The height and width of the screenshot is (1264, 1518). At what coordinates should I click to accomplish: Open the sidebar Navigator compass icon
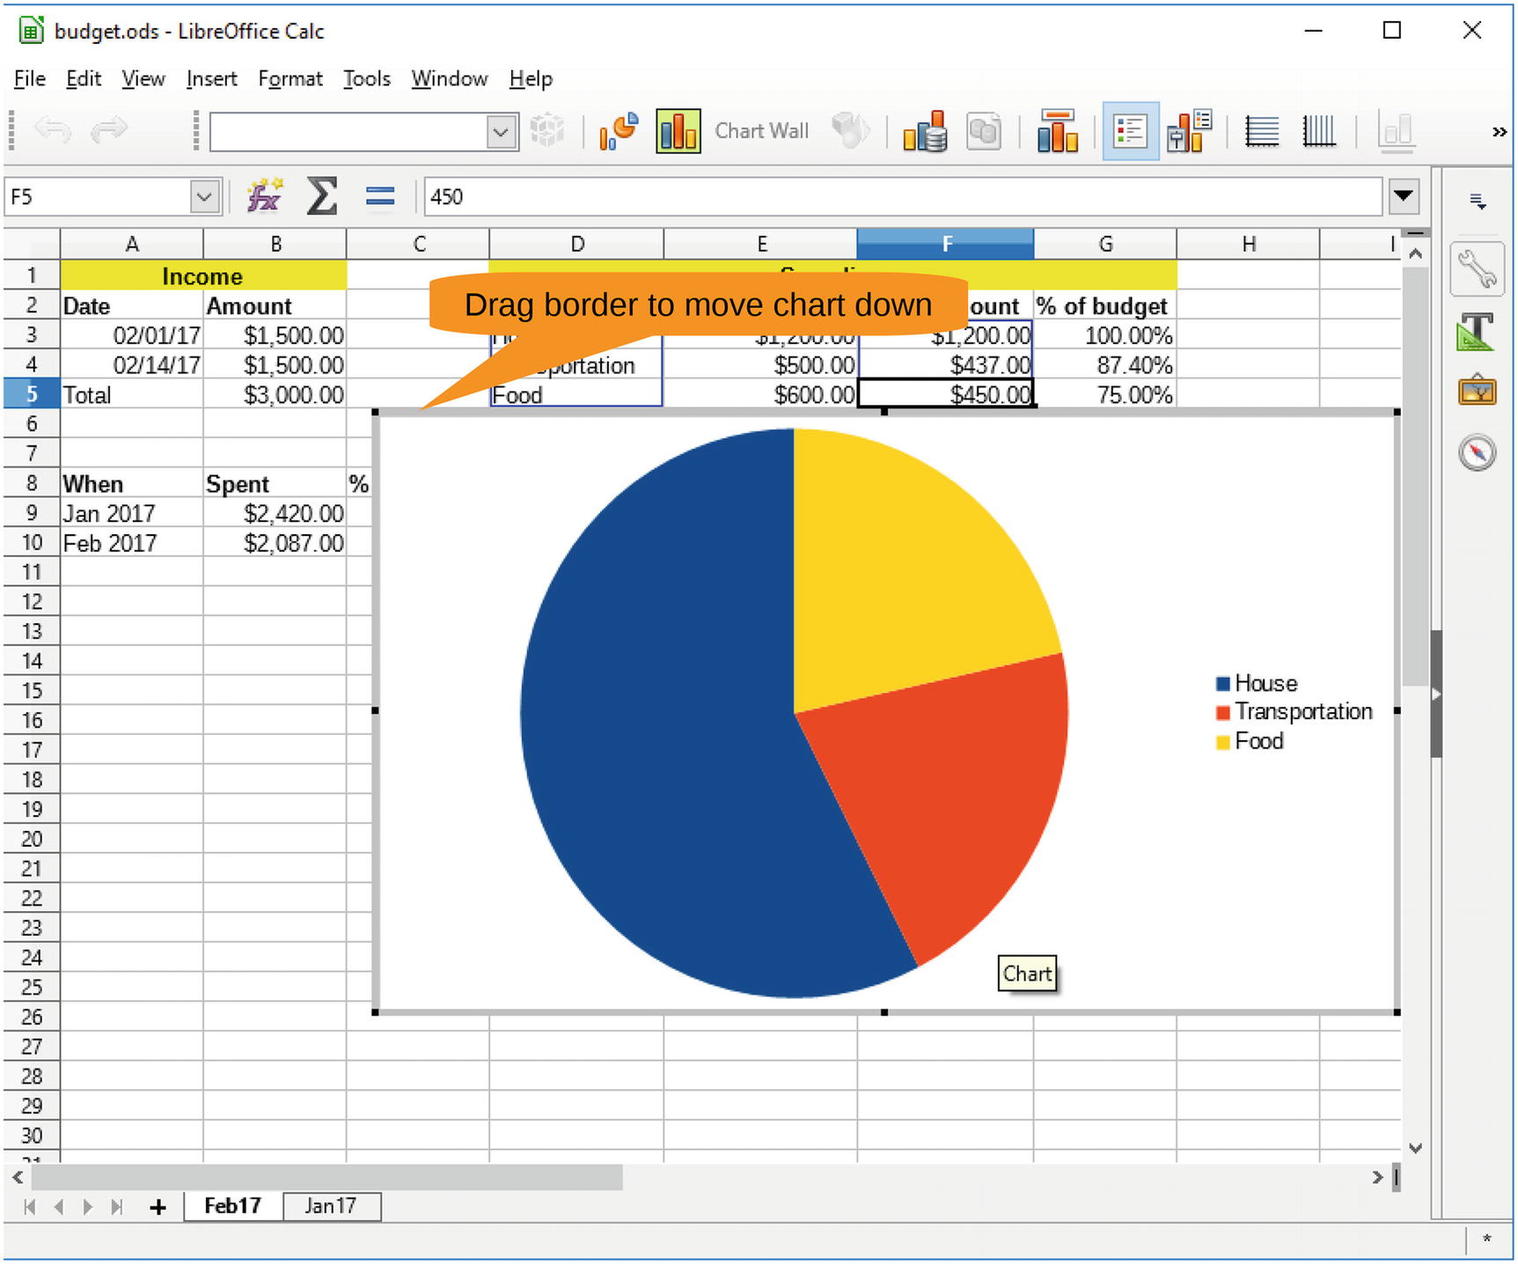1477,452
